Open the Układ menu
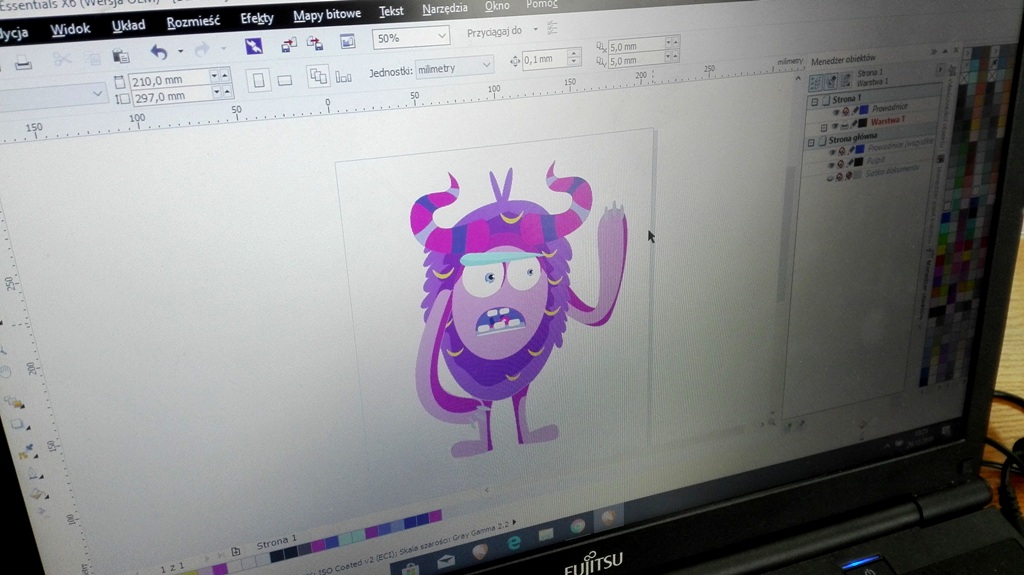 (x=128, y=25)
